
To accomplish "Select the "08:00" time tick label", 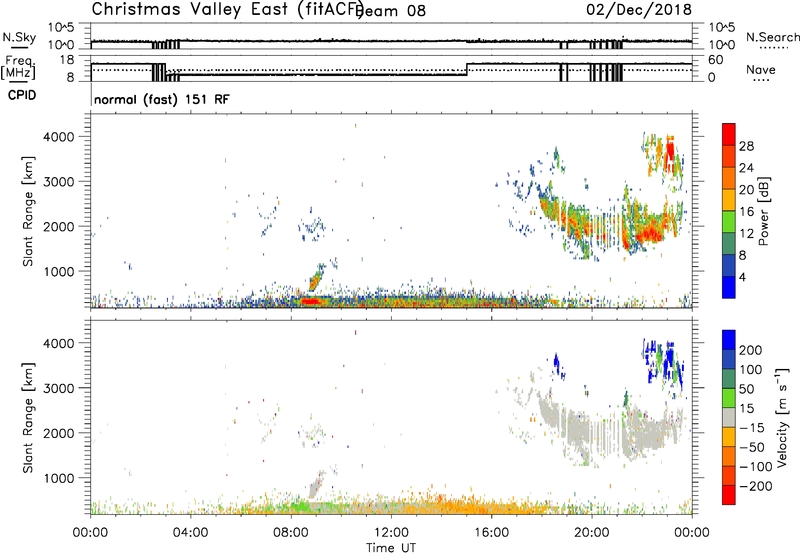I will tap(291, 533).
